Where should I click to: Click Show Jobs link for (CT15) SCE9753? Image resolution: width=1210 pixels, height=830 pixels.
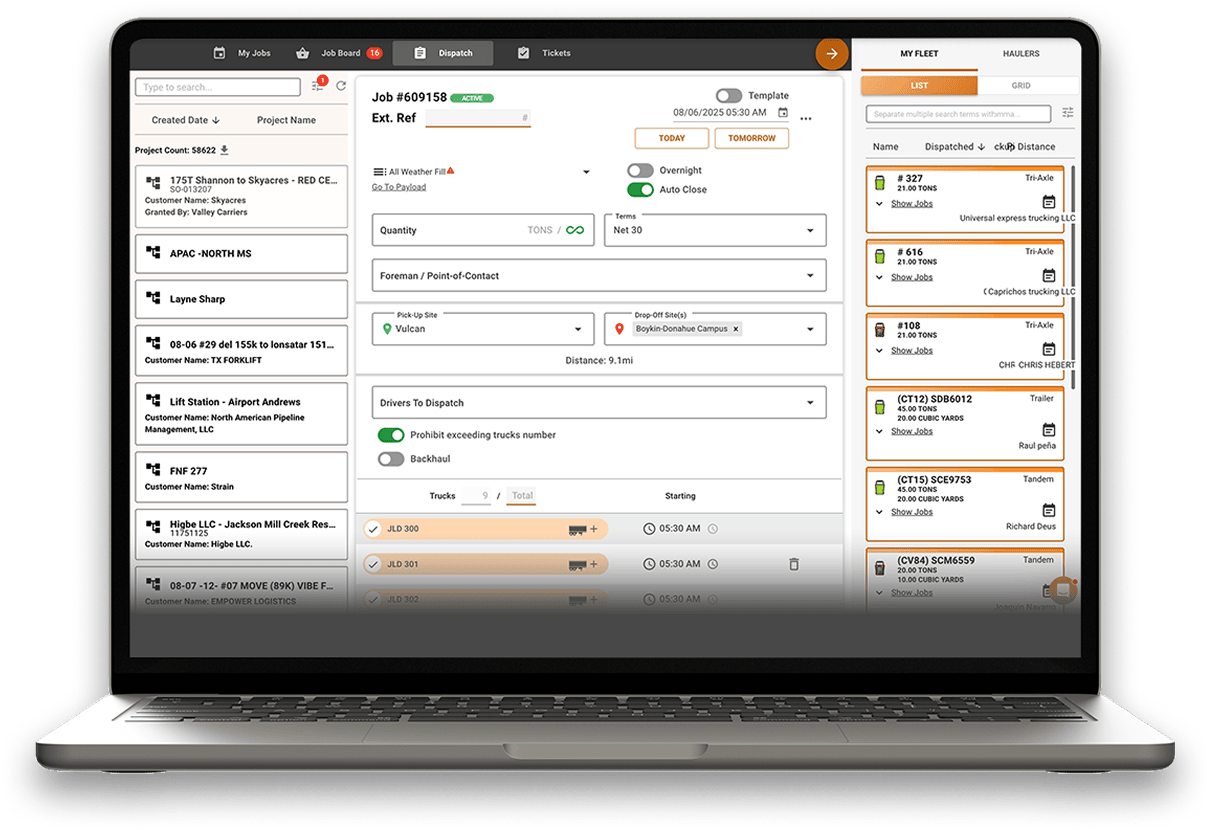(x=912, y=512)
